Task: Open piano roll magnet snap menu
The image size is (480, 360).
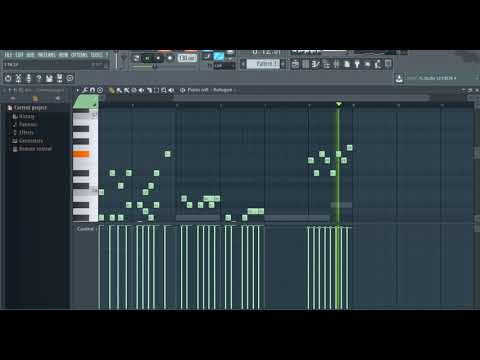Action: 92,90
